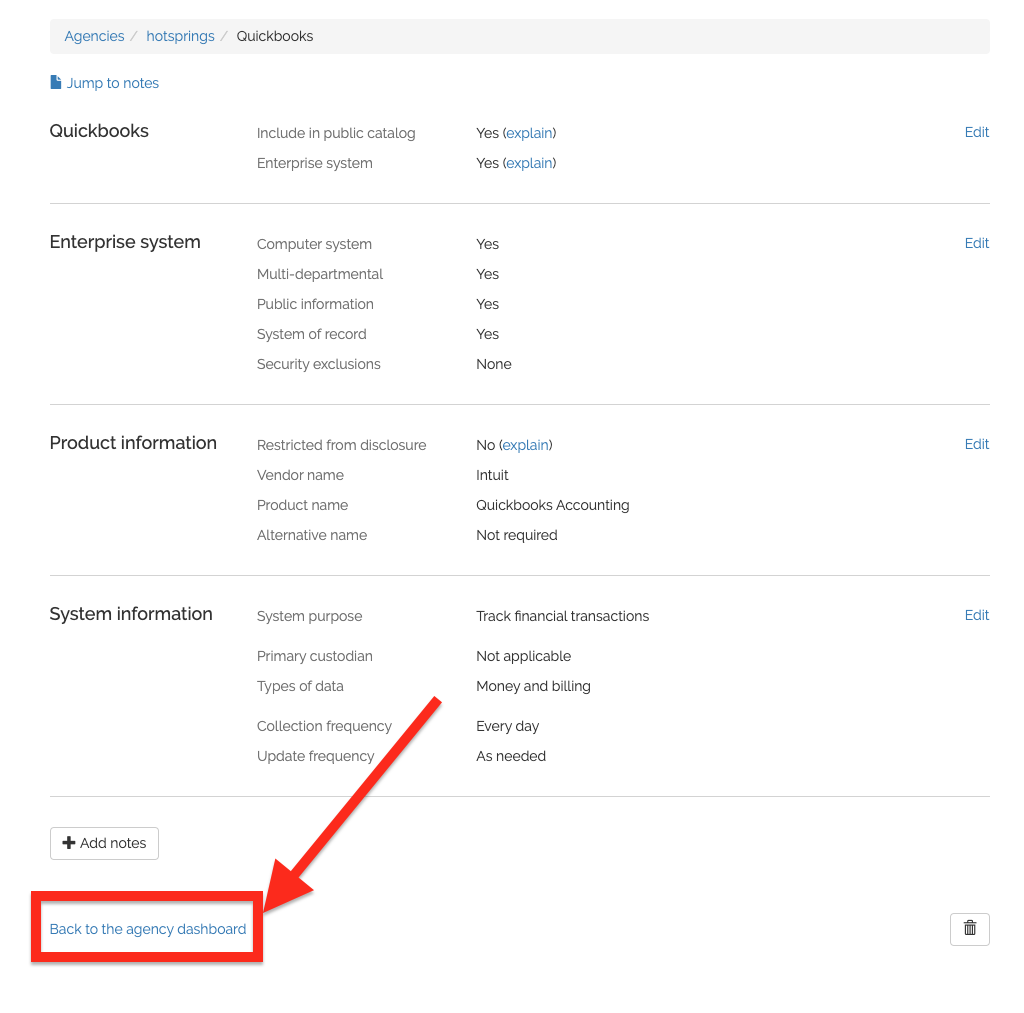This screenshot has width=1024, height=1013.
Task: Click the document icon beside Jump to notes
Action: [56, 82]
